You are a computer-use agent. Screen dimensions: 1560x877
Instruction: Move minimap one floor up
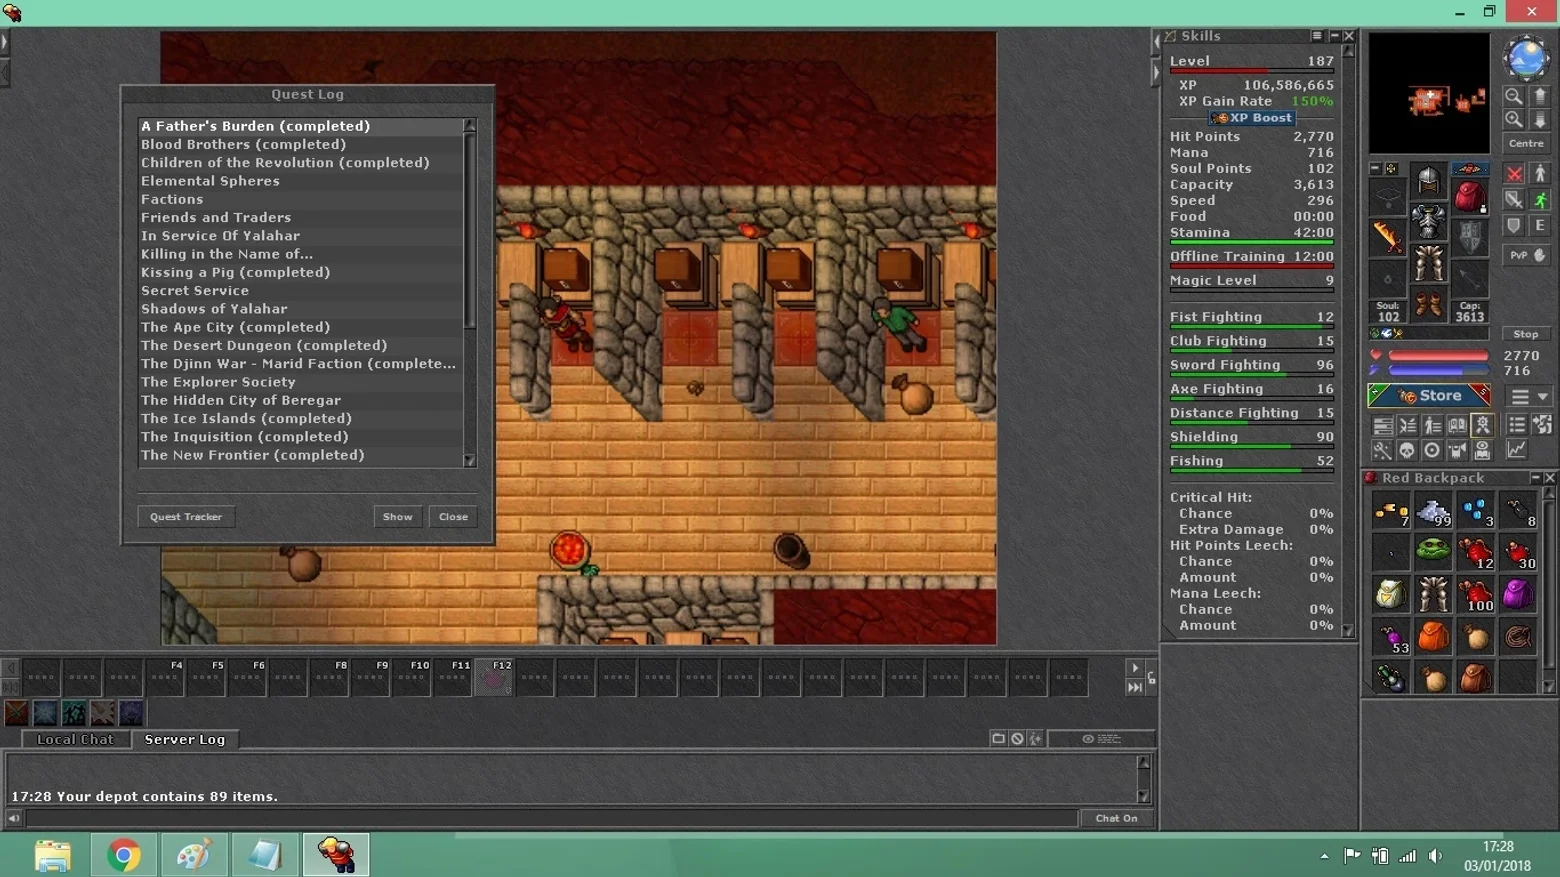[x=1540, y=96]
